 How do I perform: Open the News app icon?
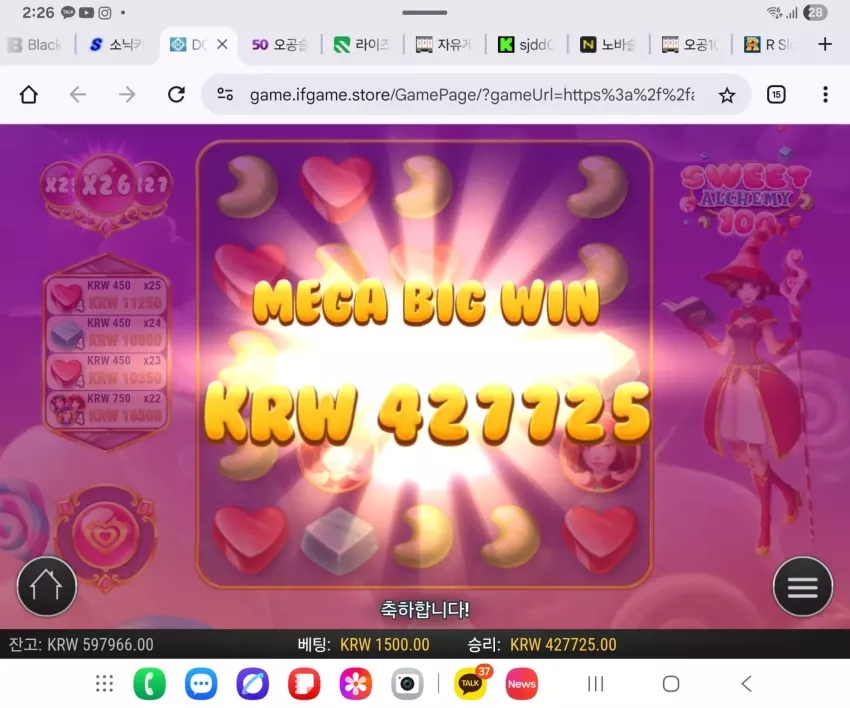click(521, 684)
